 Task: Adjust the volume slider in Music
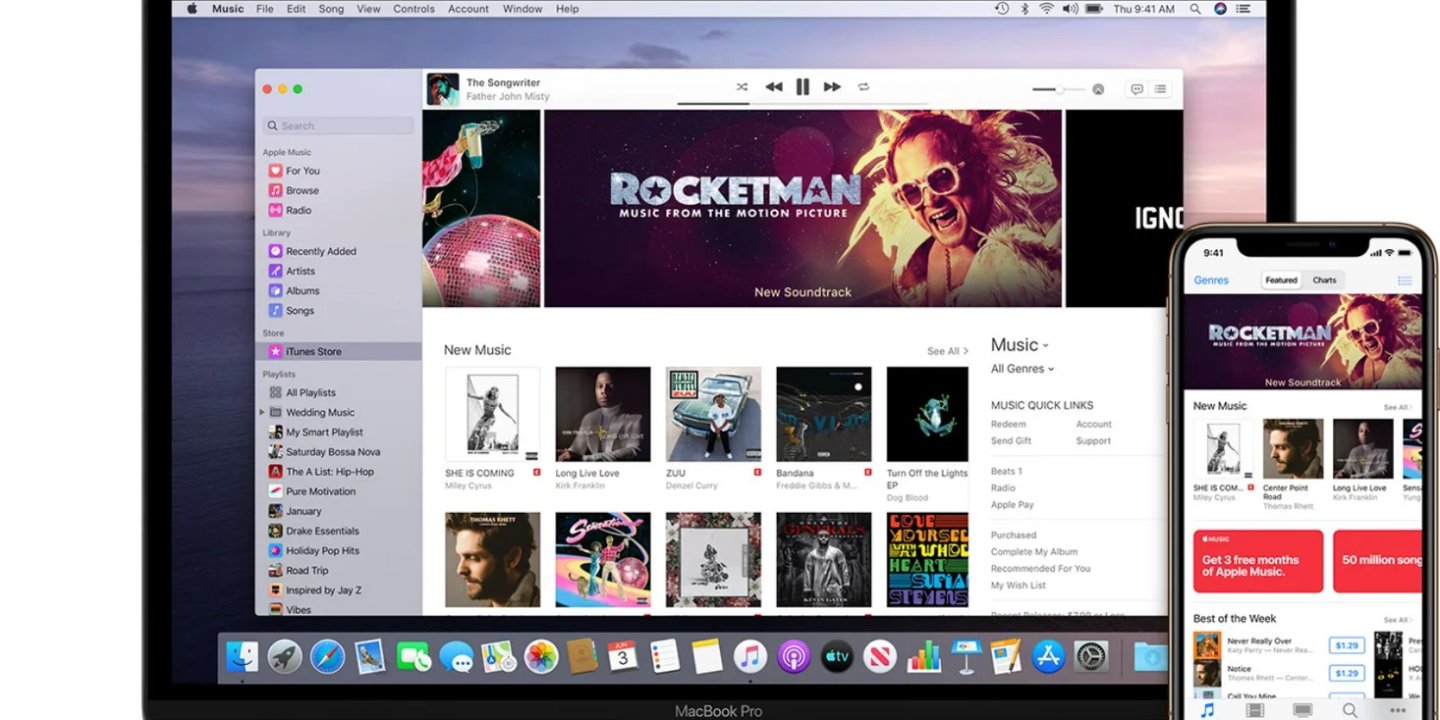1059,90
